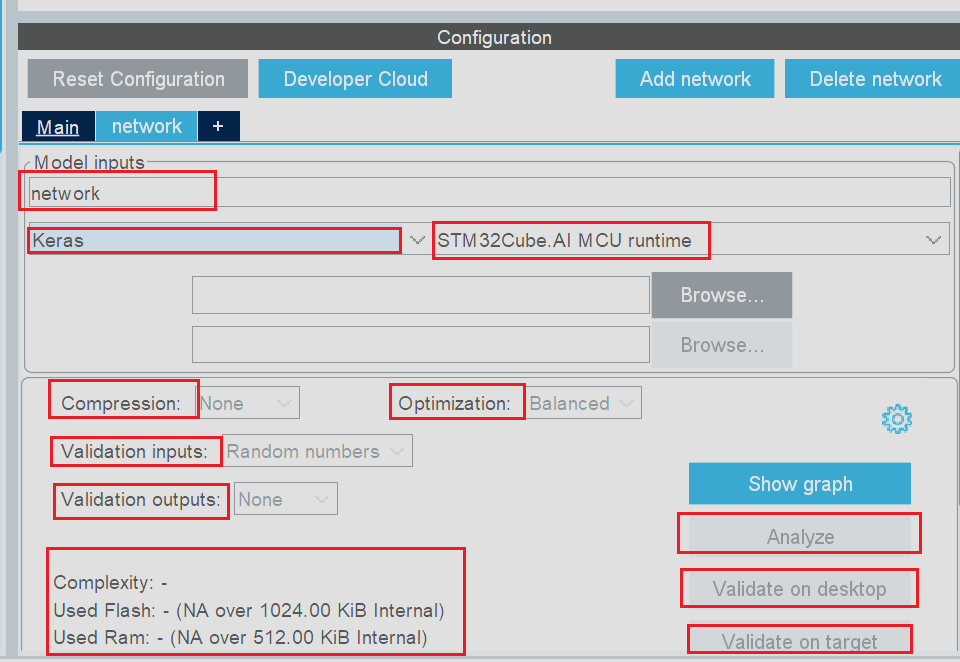
Task: Click the Used Flash status line
Action: click(249, 610)
